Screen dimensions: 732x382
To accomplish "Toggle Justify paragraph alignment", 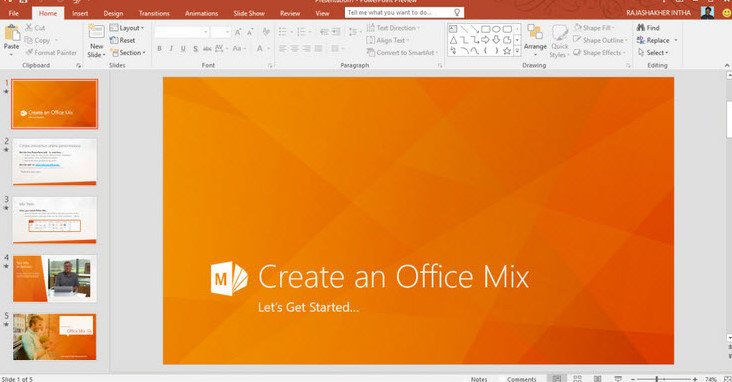I will pyautogui.click(x=318, y=49).
